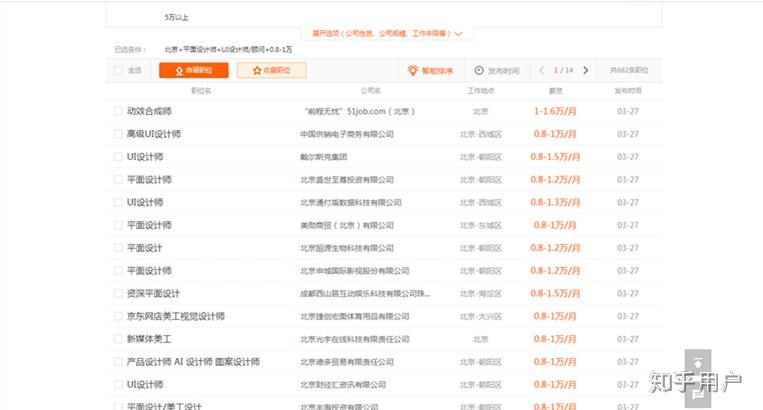Select the 5万以上 salary filter
Viewport: 763px width, 410px height.
point(176,18)
